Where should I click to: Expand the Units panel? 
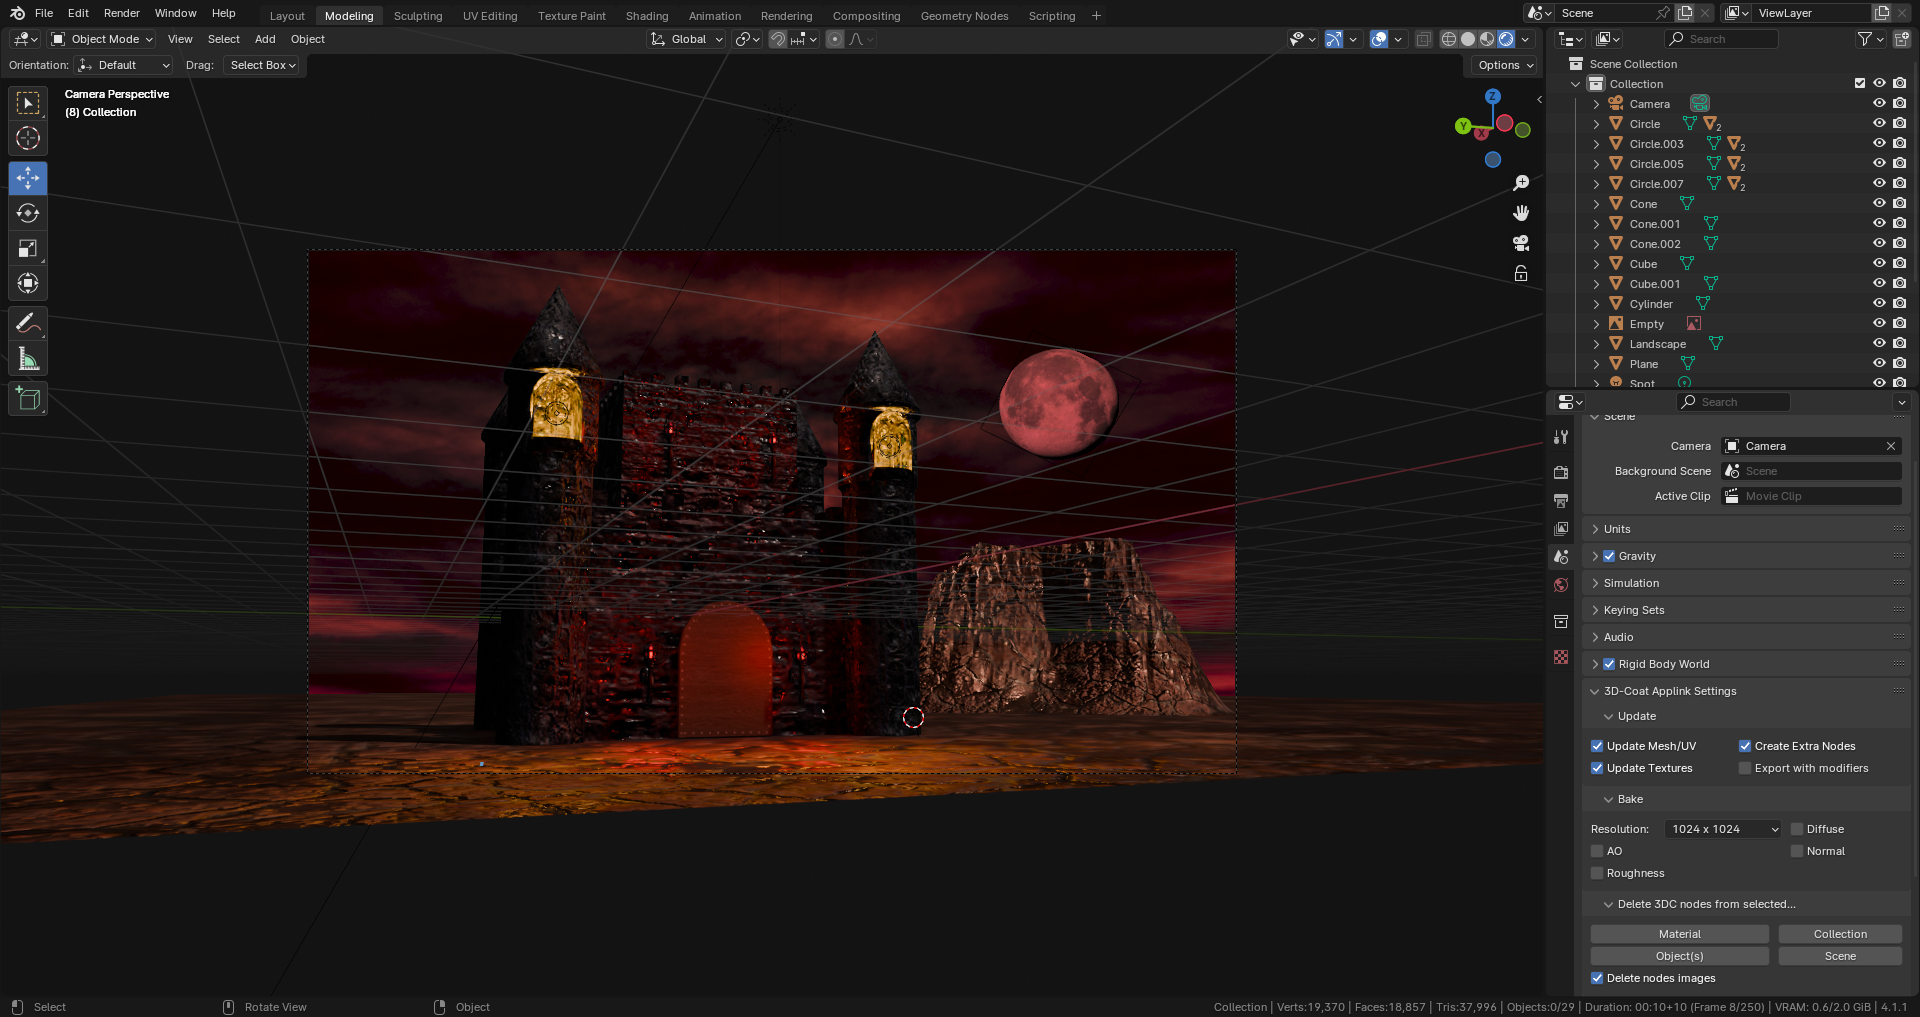pyautogui.click(x=1617, y=529)
